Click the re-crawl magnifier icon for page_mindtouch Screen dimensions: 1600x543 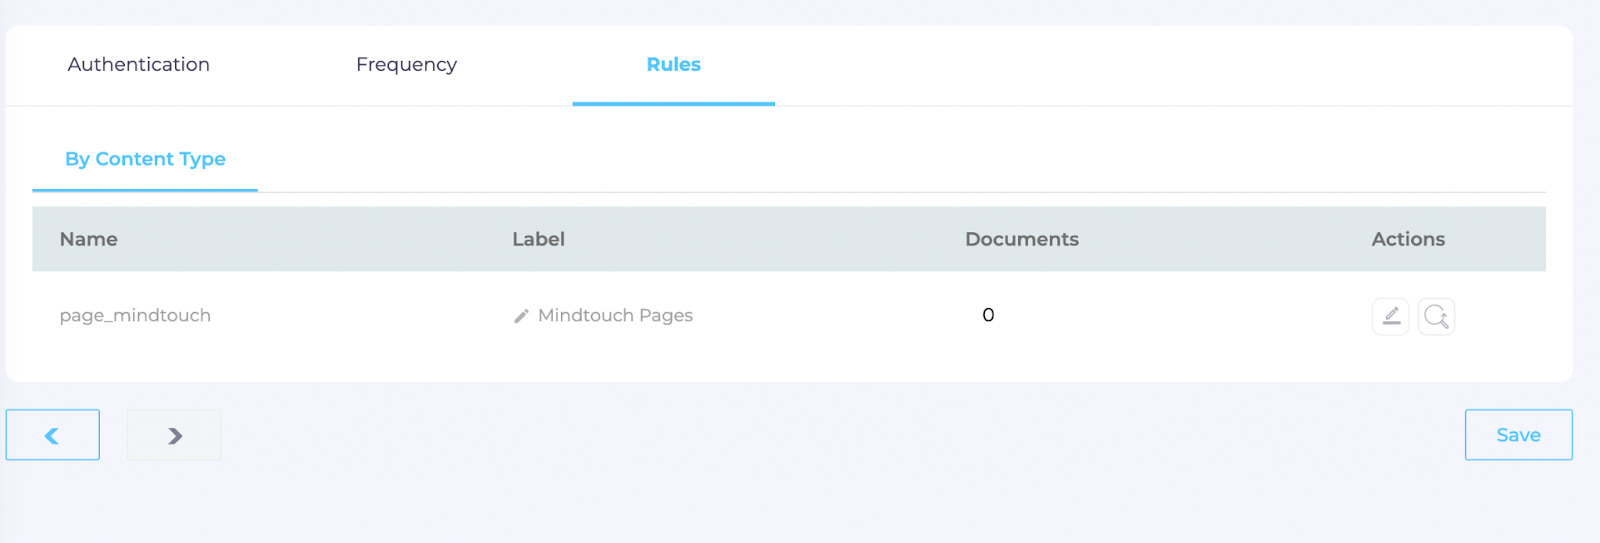(x=1436, y=316)
